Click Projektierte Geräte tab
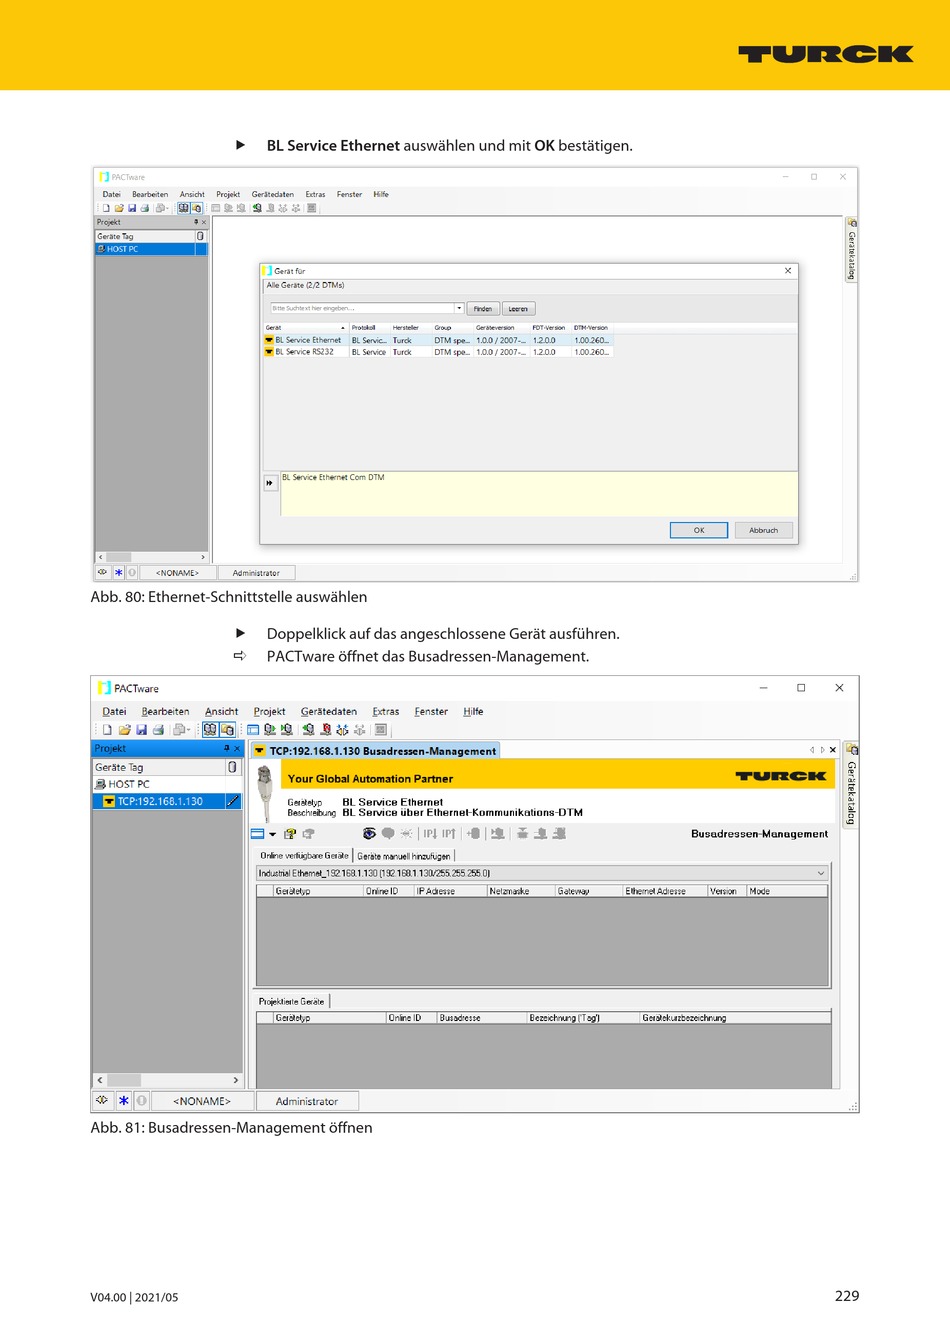The height and width of the screenshot is (1343, 950). click(x=292, y=1002)
